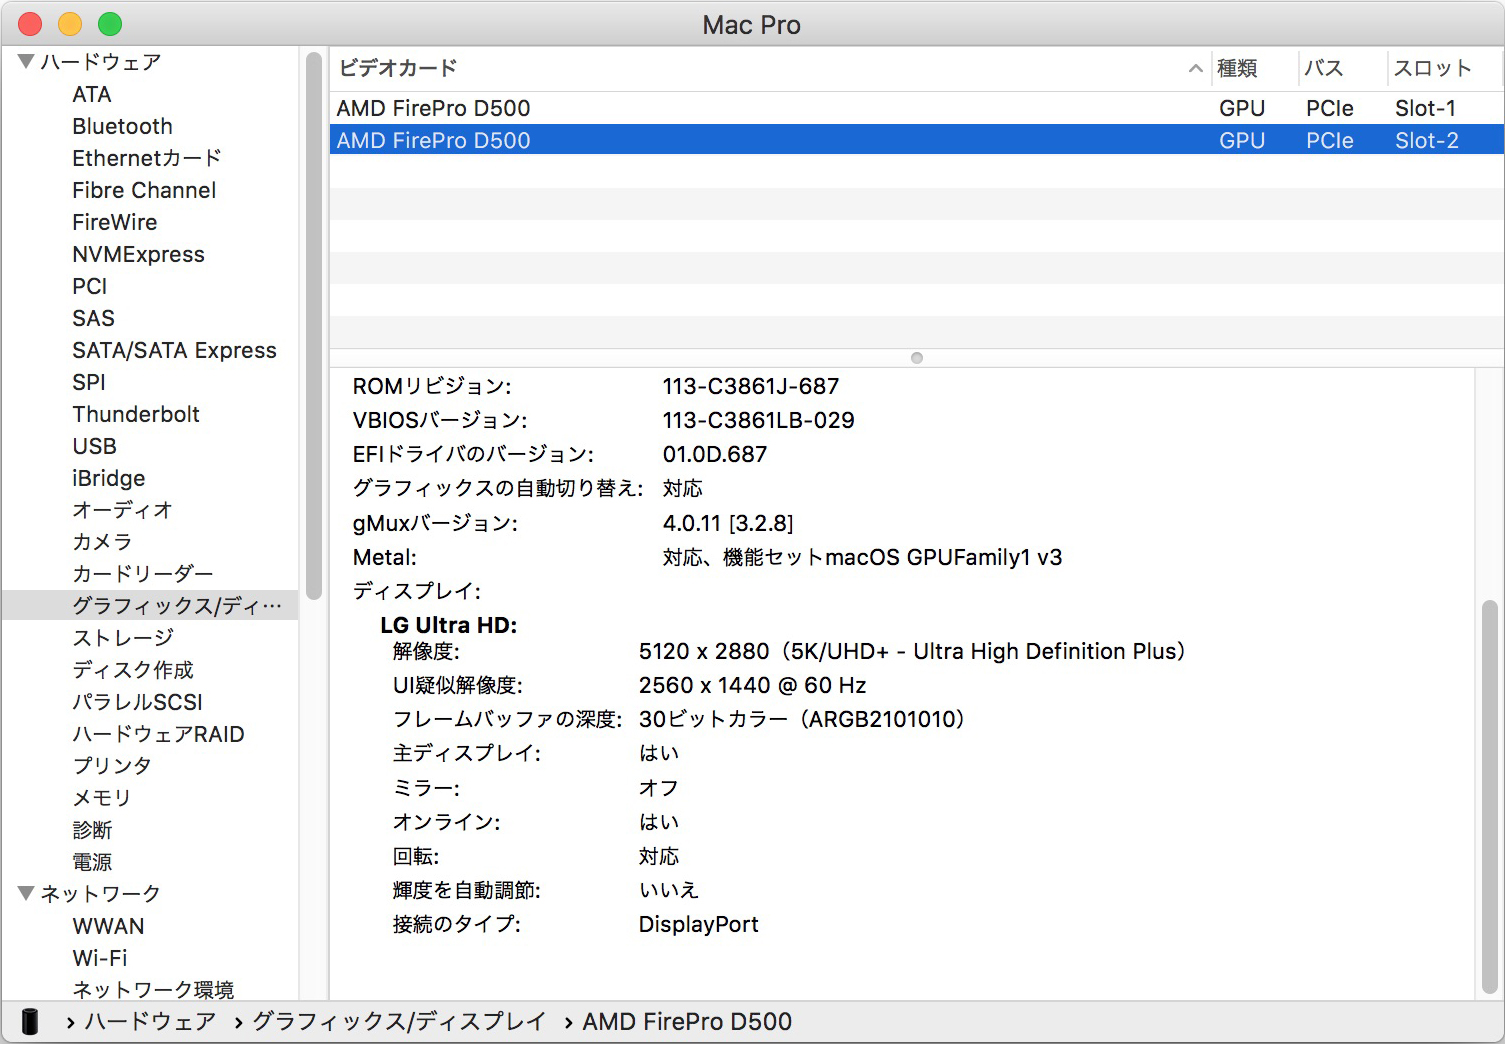Open Wi-Fi in the sidebar
1505x1044 pixels.
pos(100,957)
